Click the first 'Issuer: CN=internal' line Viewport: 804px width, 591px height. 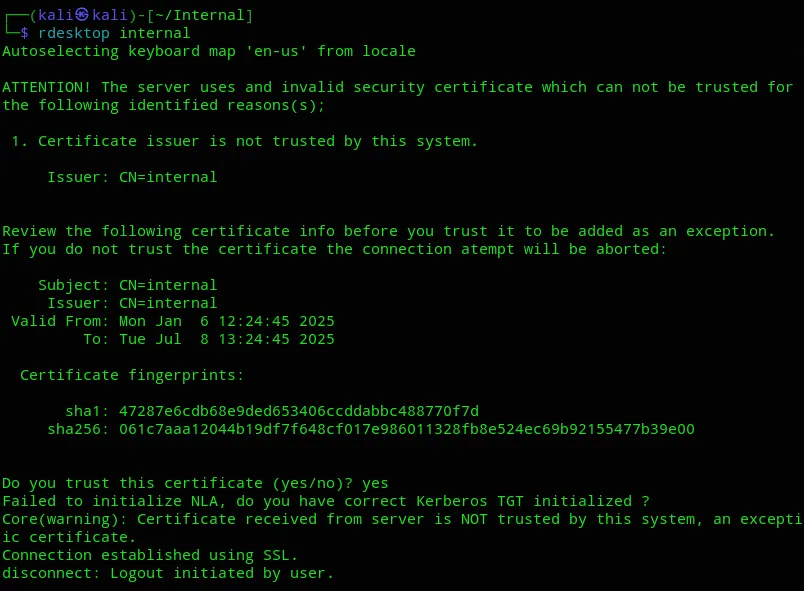(132, 177)
